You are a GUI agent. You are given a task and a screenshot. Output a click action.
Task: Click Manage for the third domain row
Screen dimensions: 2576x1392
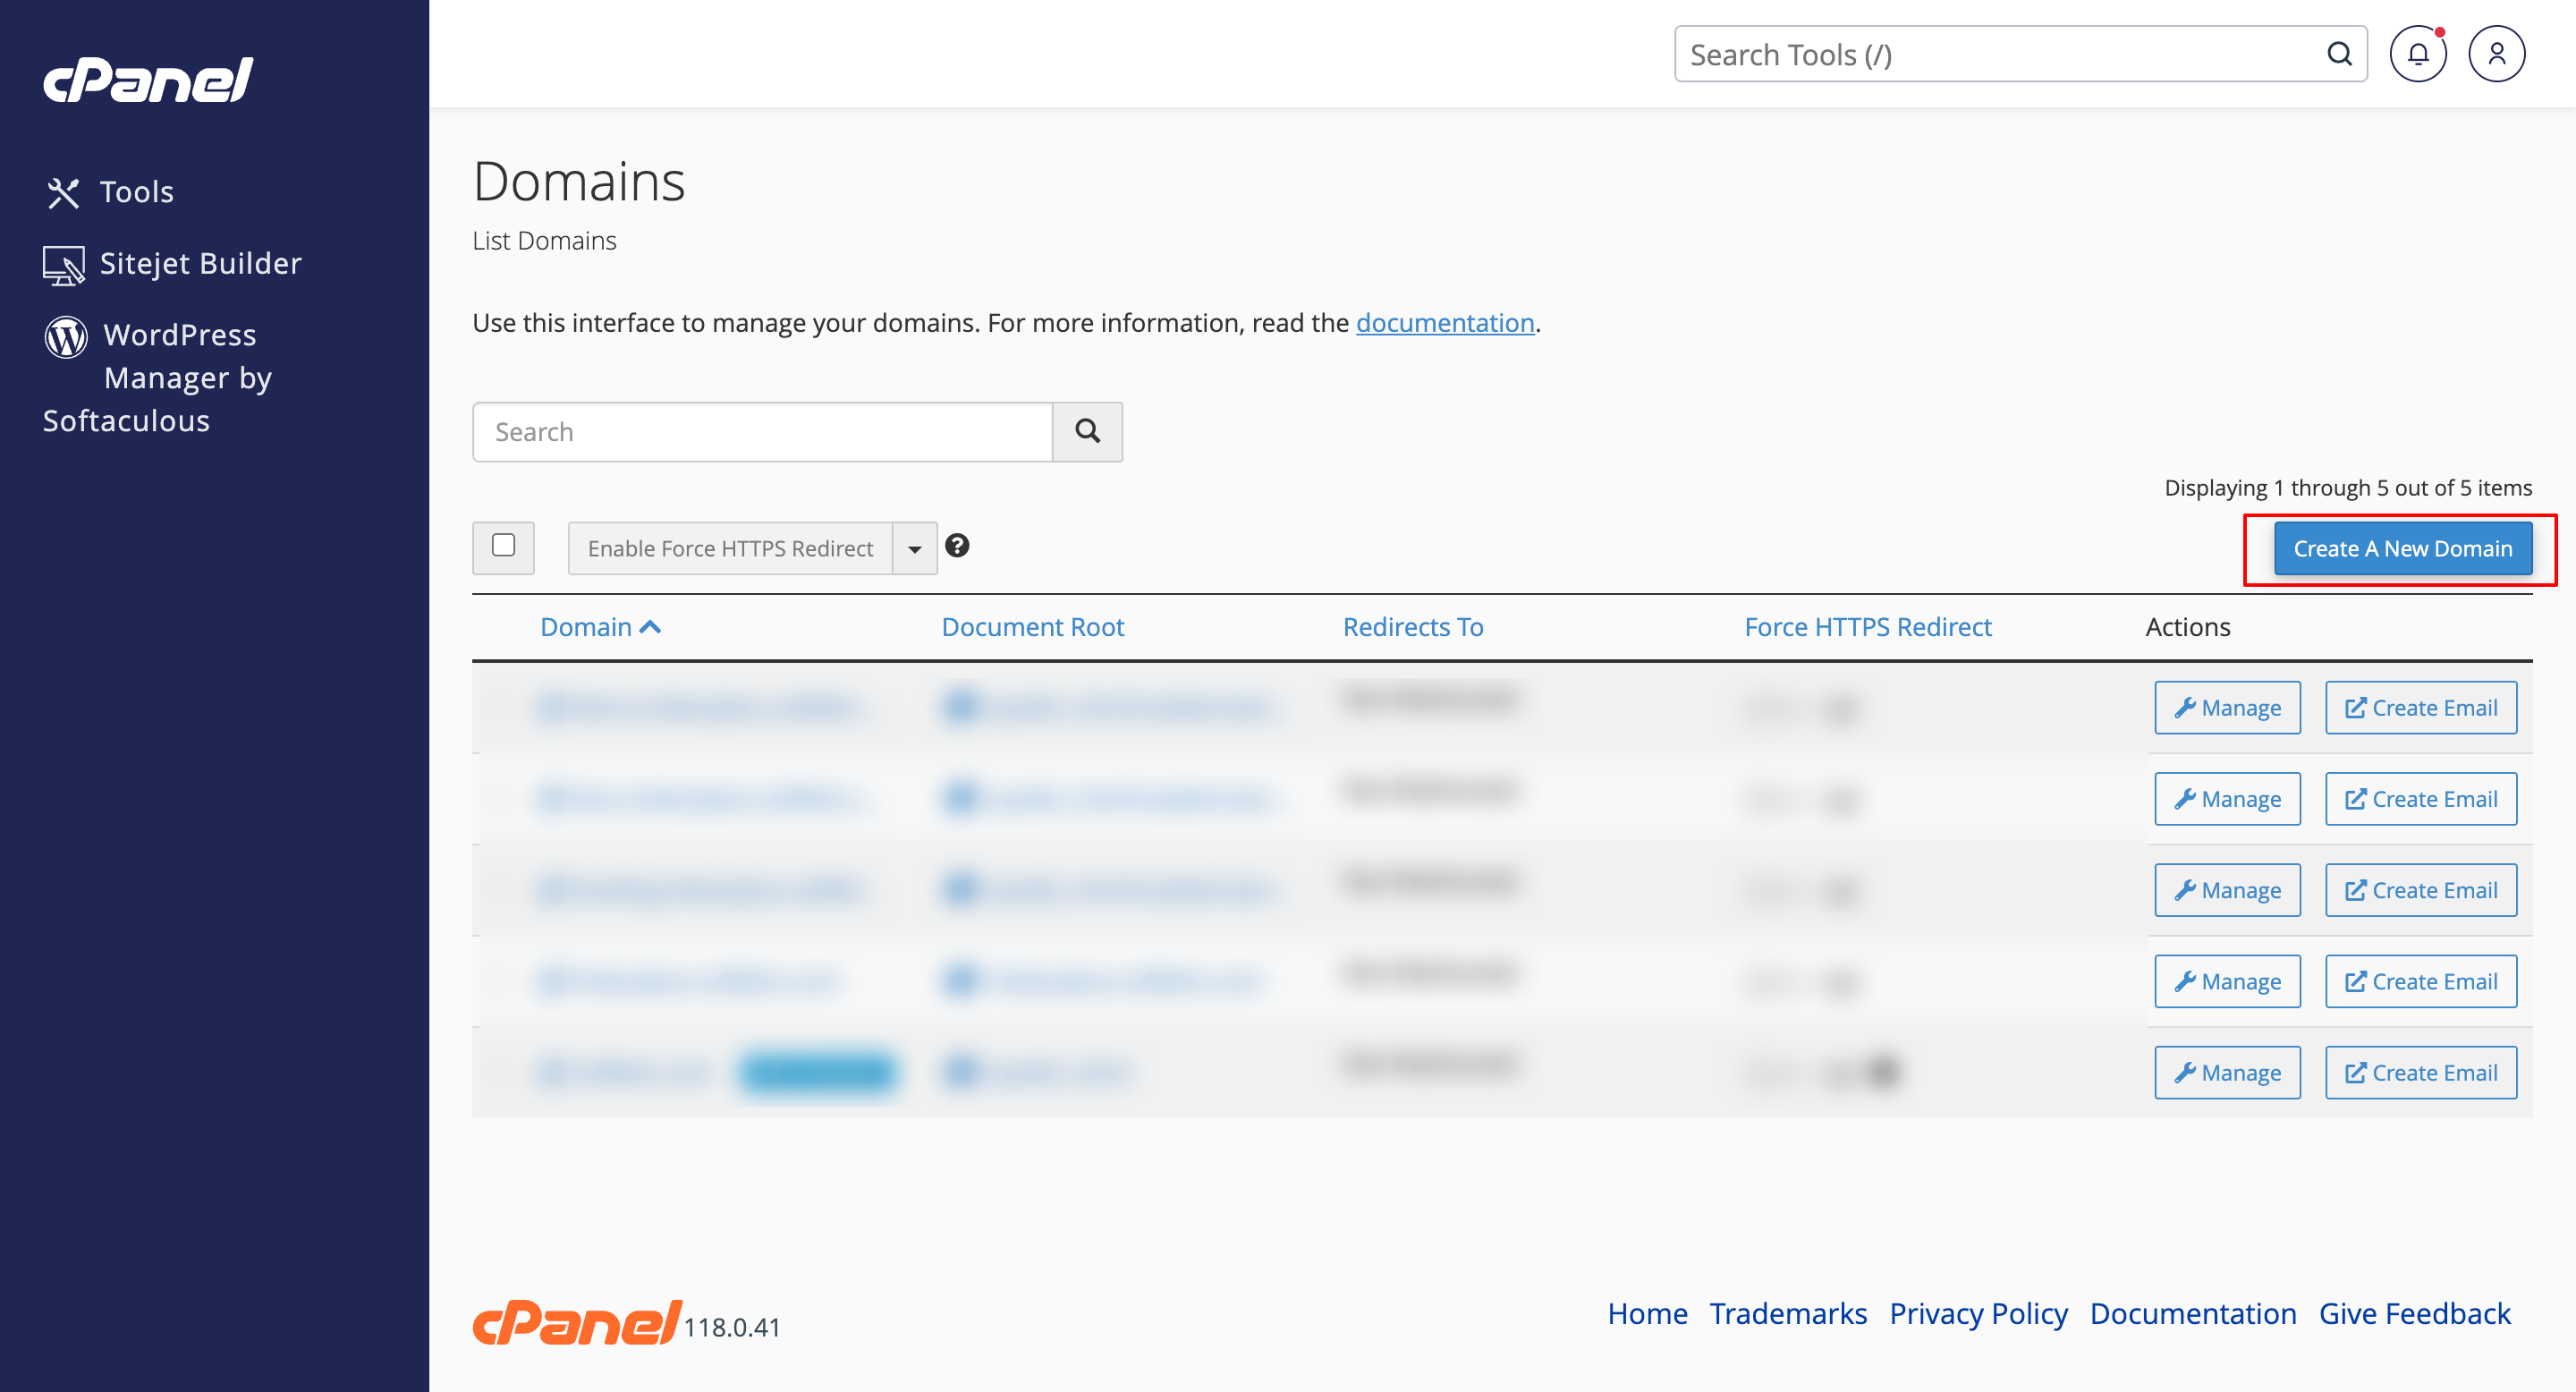2227,890
